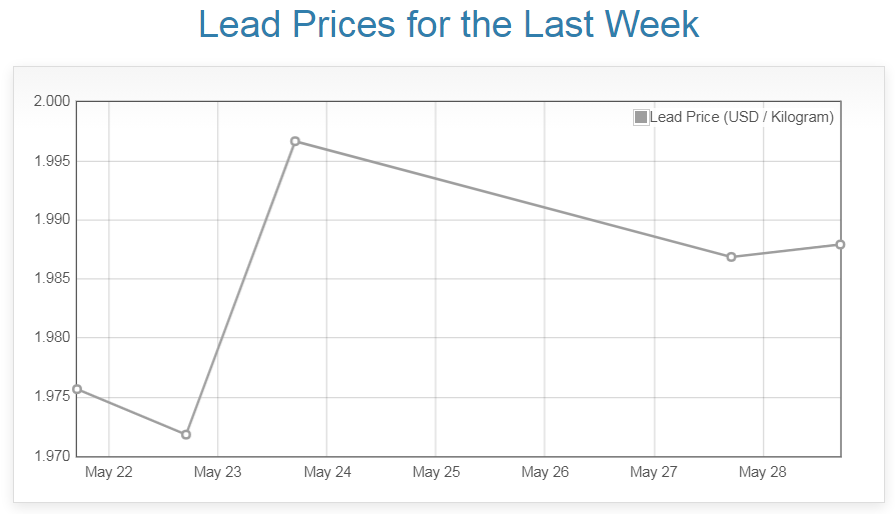This screenshot has height=514, width=895.
Task: Select the lowest data point near 1.972
Action: (186, 434)
